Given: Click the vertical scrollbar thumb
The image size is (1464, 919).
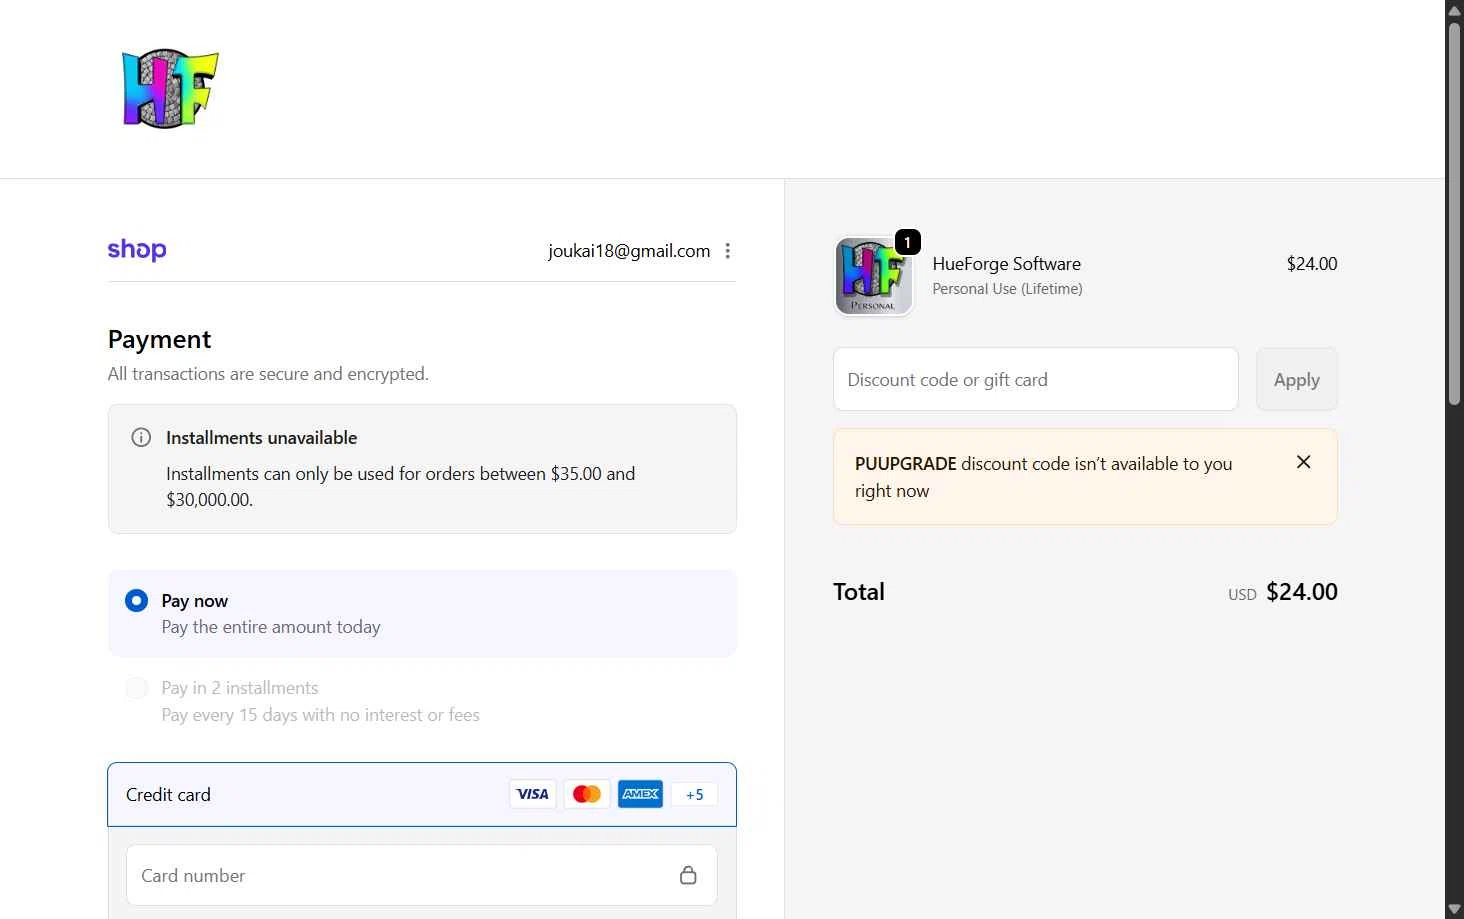Looking at the screenshot, I should [1455, 212].
